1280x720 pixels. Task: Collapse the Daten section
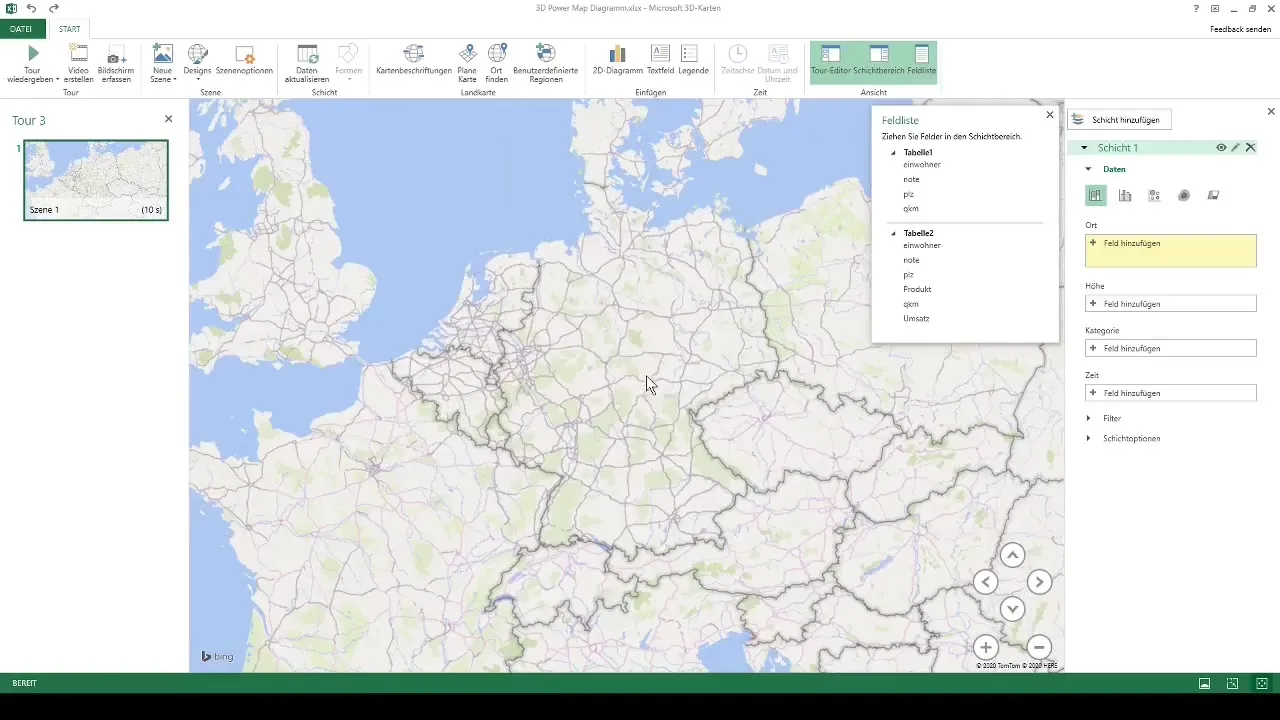(1088, 169)
